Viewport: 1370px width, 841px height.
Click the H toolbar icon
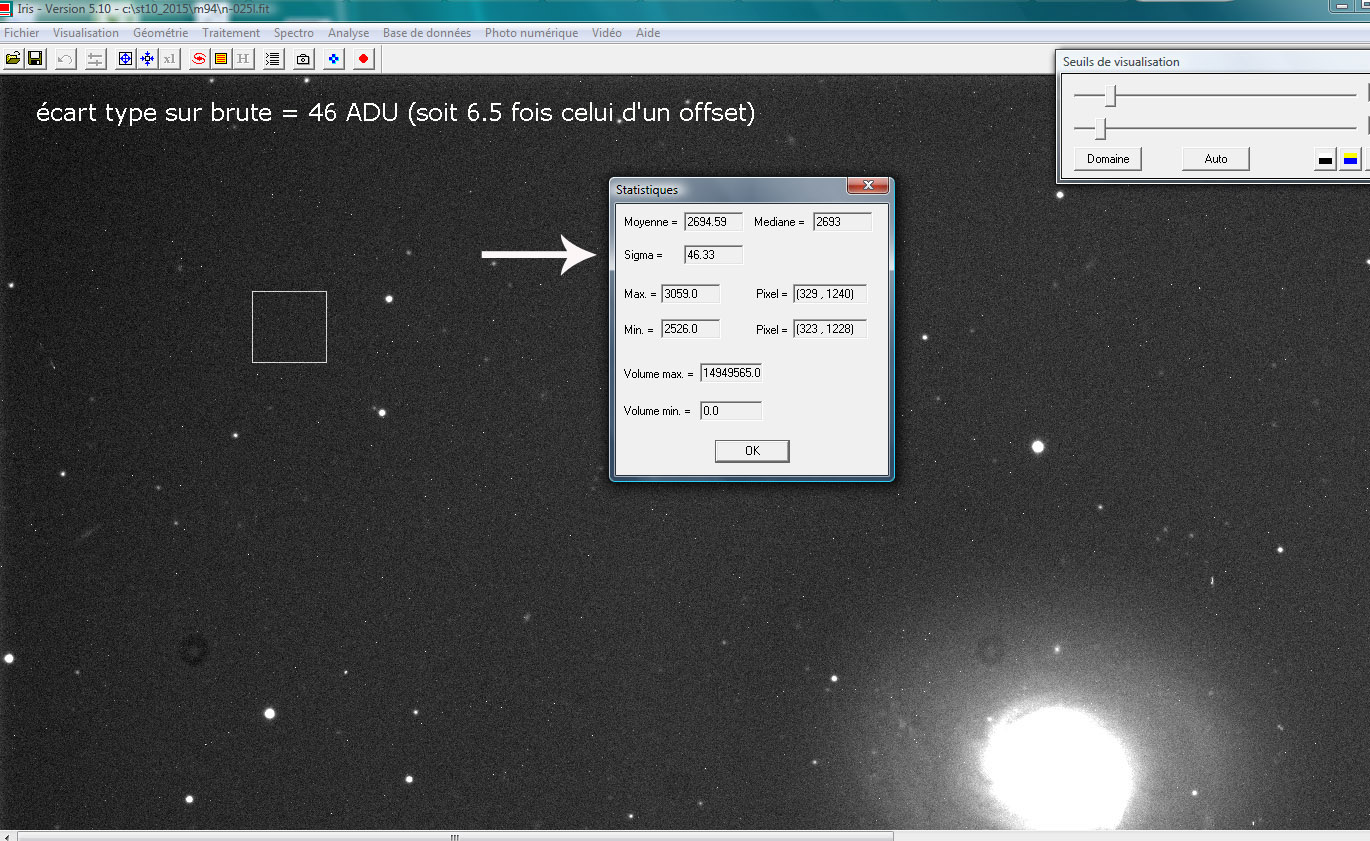point(243,59)
